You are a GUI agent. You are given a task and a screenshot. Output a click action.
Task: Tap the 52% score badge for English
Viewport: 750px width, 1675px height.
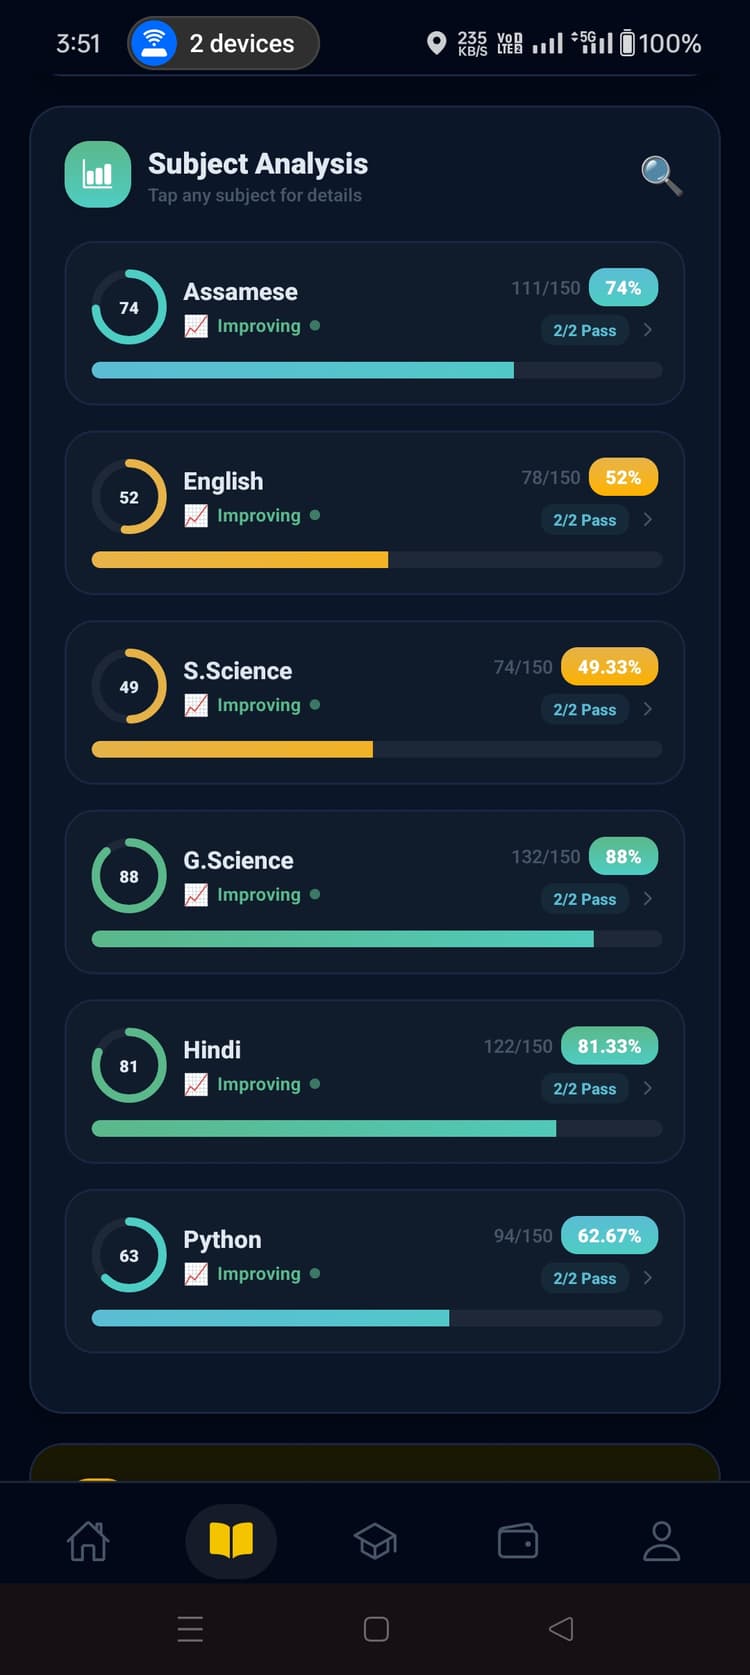(624, 477)
